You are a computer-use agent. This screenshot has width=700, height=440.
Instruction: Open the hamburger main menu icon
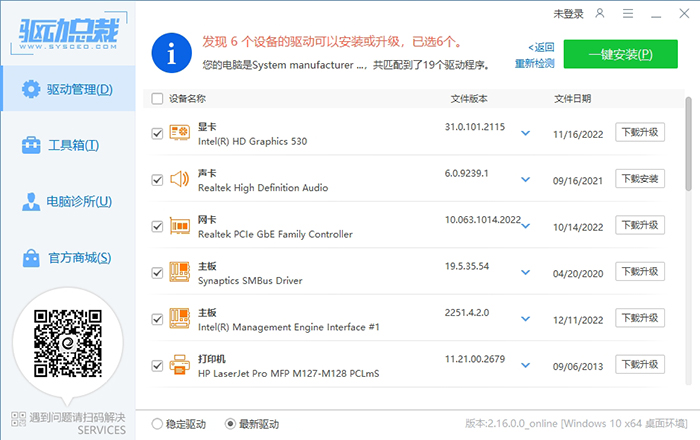click(627, 14)
